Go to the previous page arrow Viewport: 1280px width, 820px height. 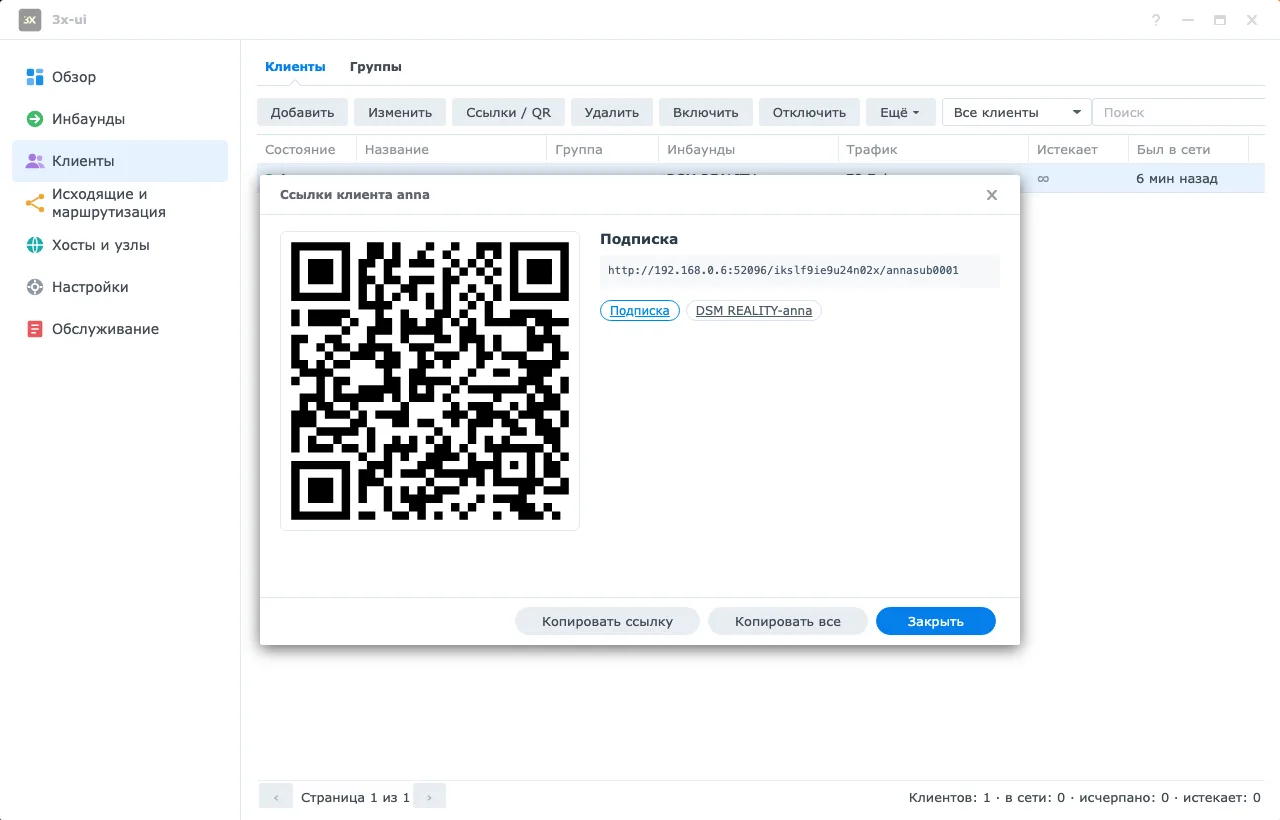point(276,797)
